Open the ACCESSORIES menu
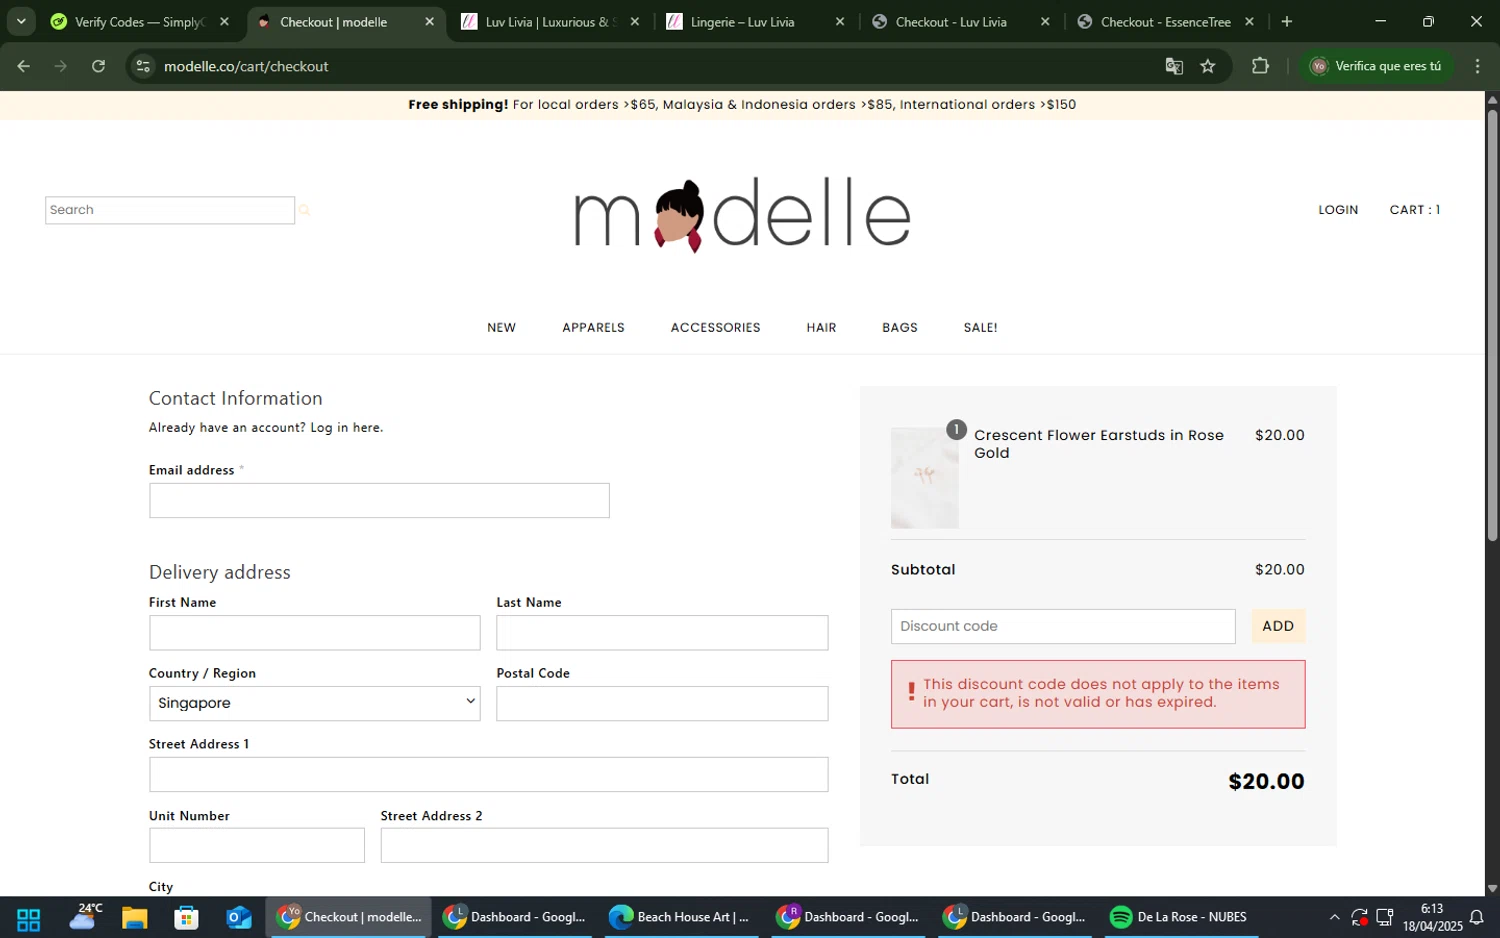 coord(715,328)
